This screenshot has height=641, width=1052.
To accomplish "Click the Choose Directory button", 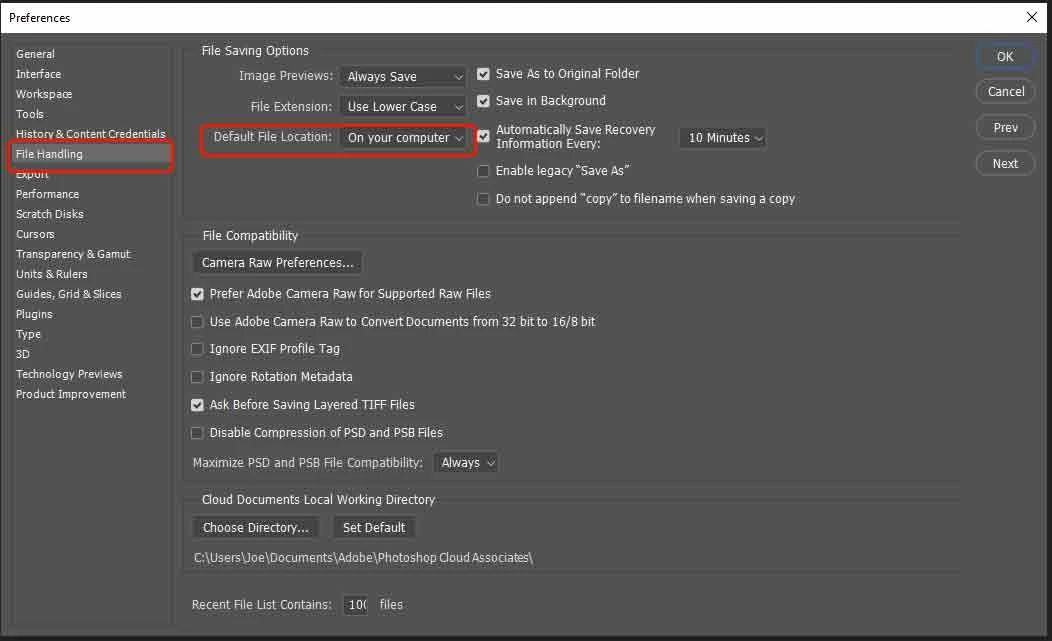I will click(256, 528).
